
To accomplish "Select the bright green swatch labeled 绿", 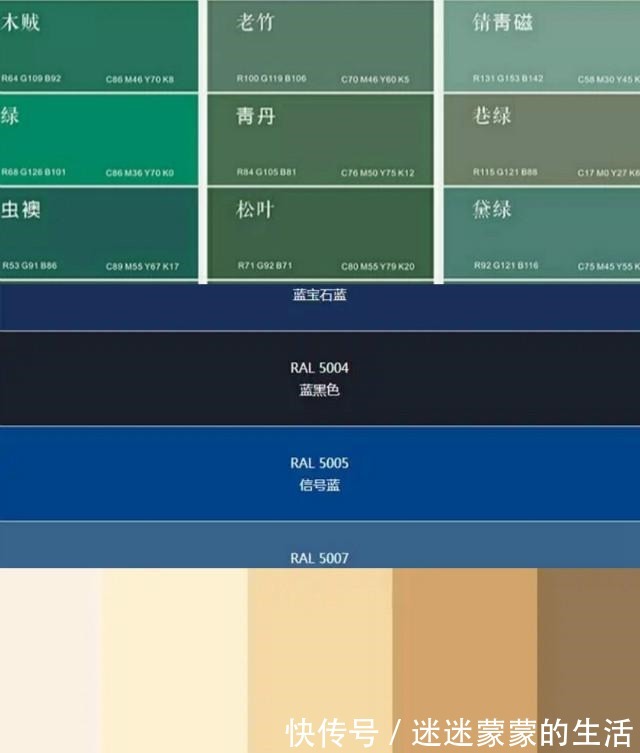I will coord(98,139).
